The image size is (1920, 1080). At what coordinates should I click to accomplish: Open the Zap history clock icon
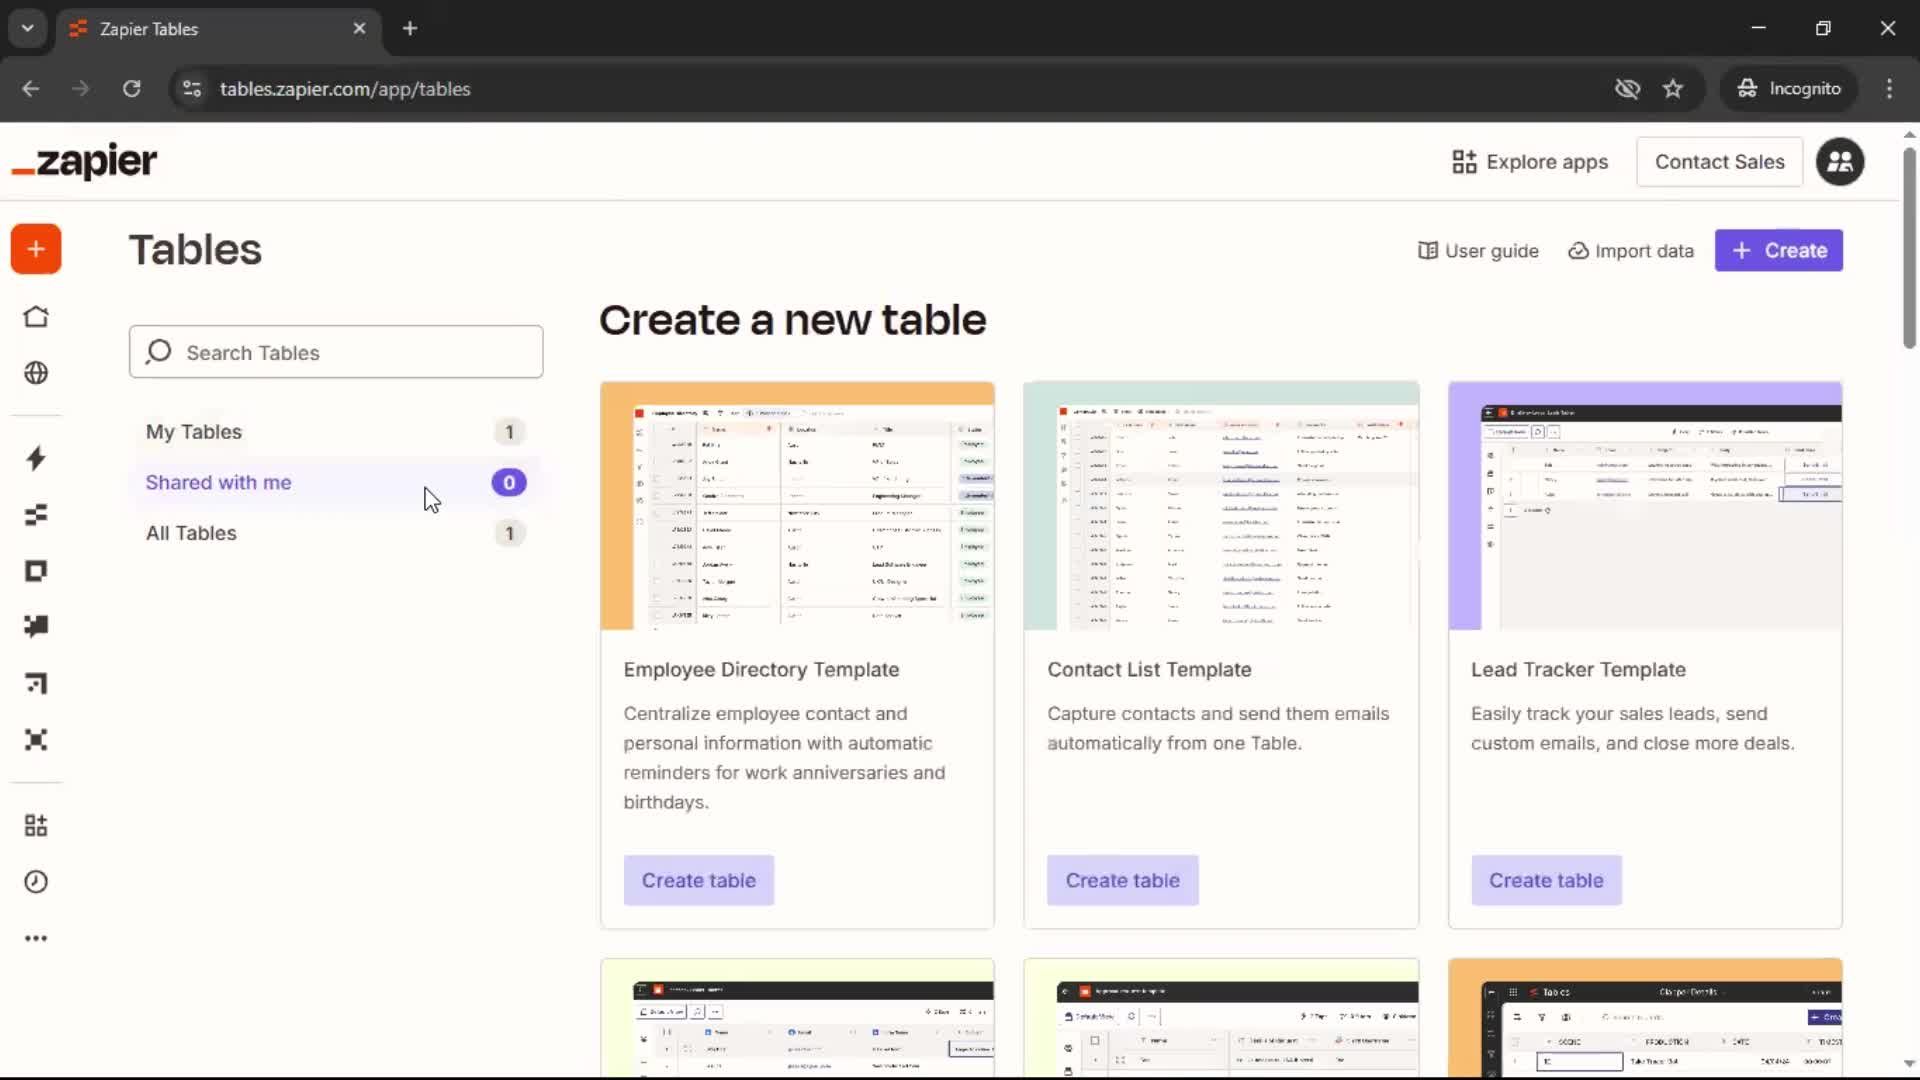[x=36, y=882]
